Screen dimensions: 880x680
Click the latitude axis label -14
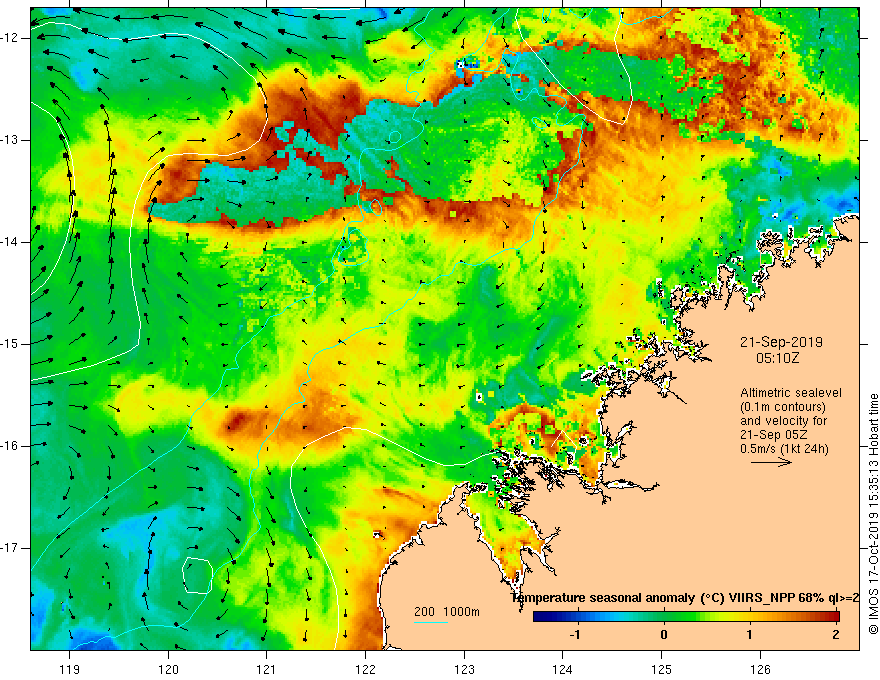(10, 242)
